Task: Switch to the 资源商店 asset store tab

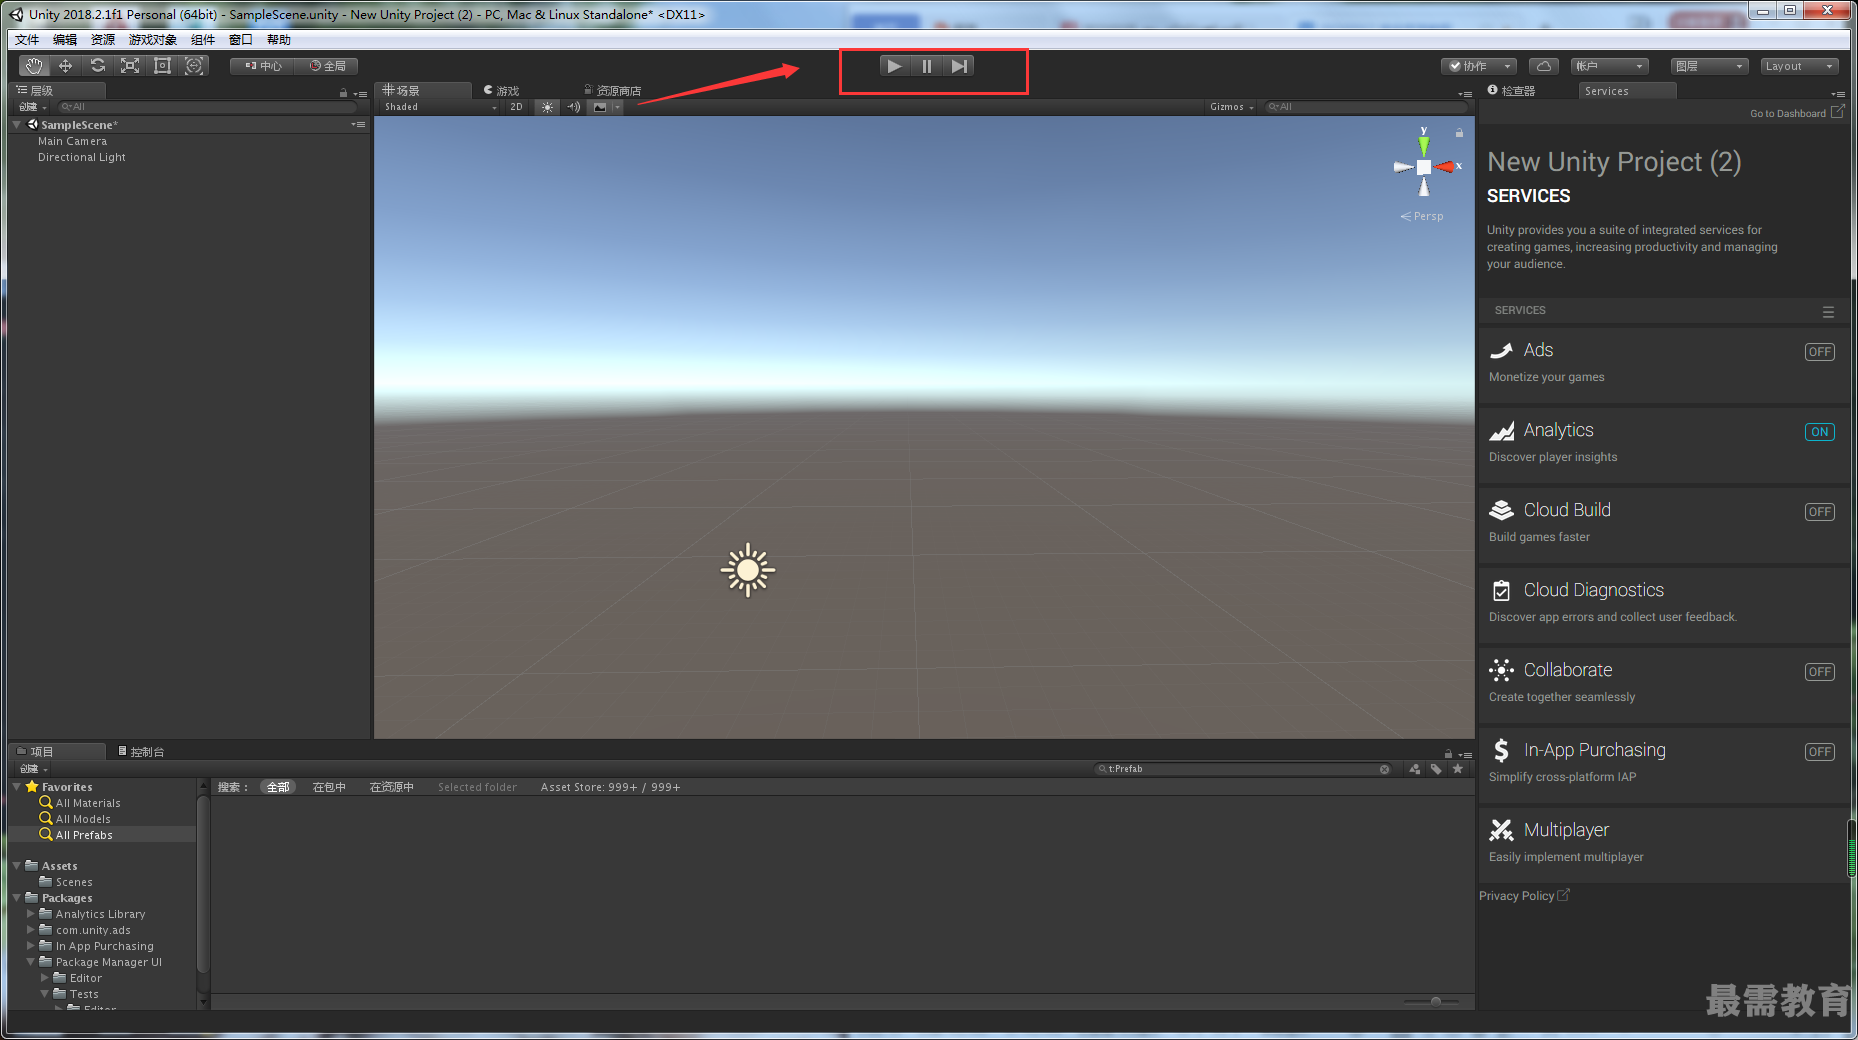Action: [613, 91]
